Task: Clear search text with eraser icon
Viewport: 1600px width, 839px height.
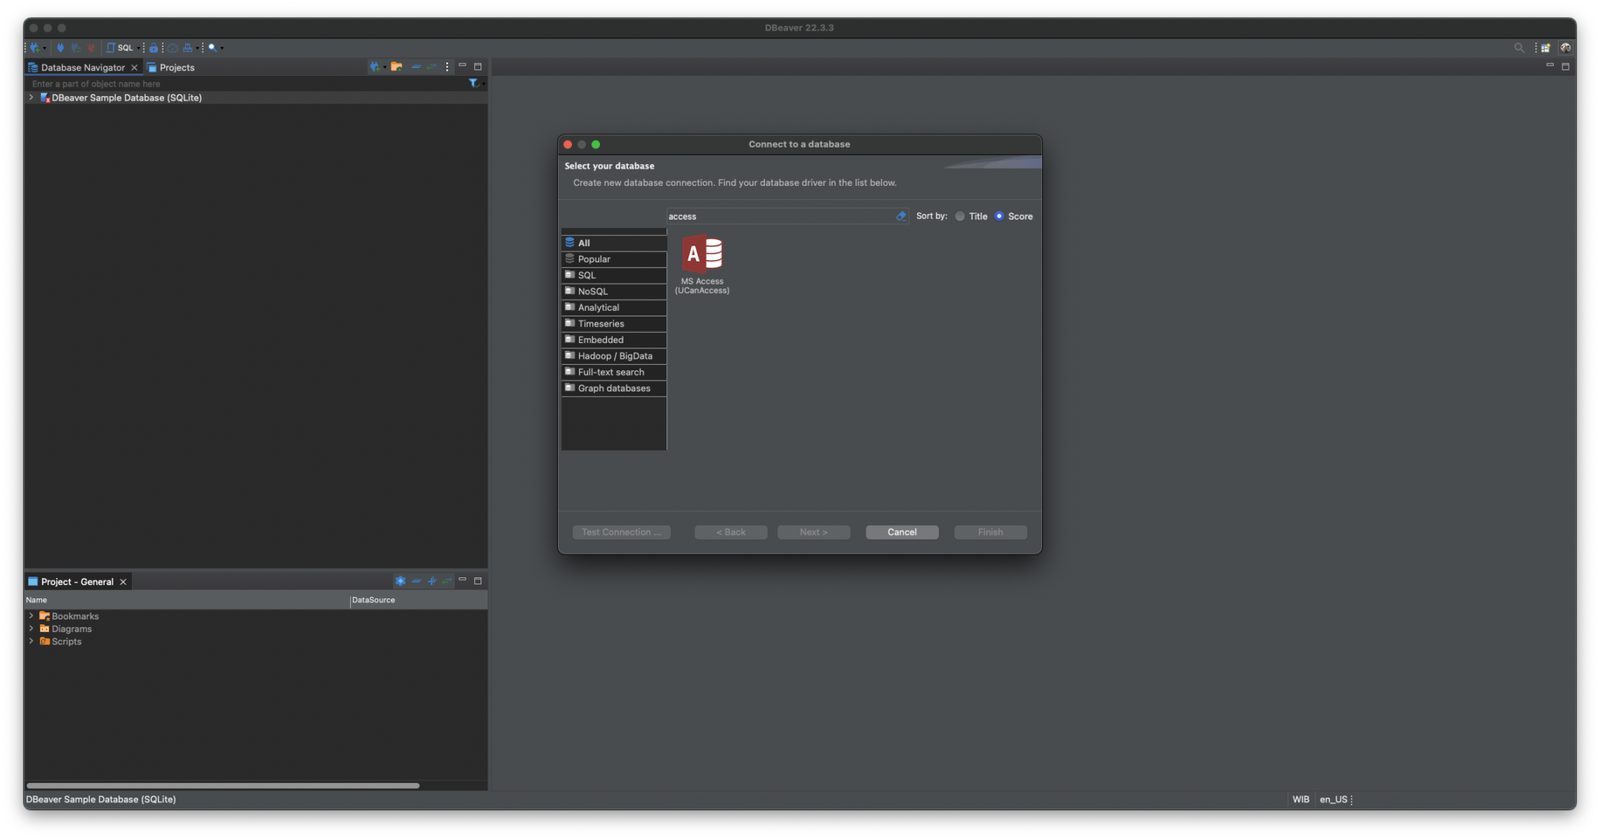Action: click(x=901, y=216)
